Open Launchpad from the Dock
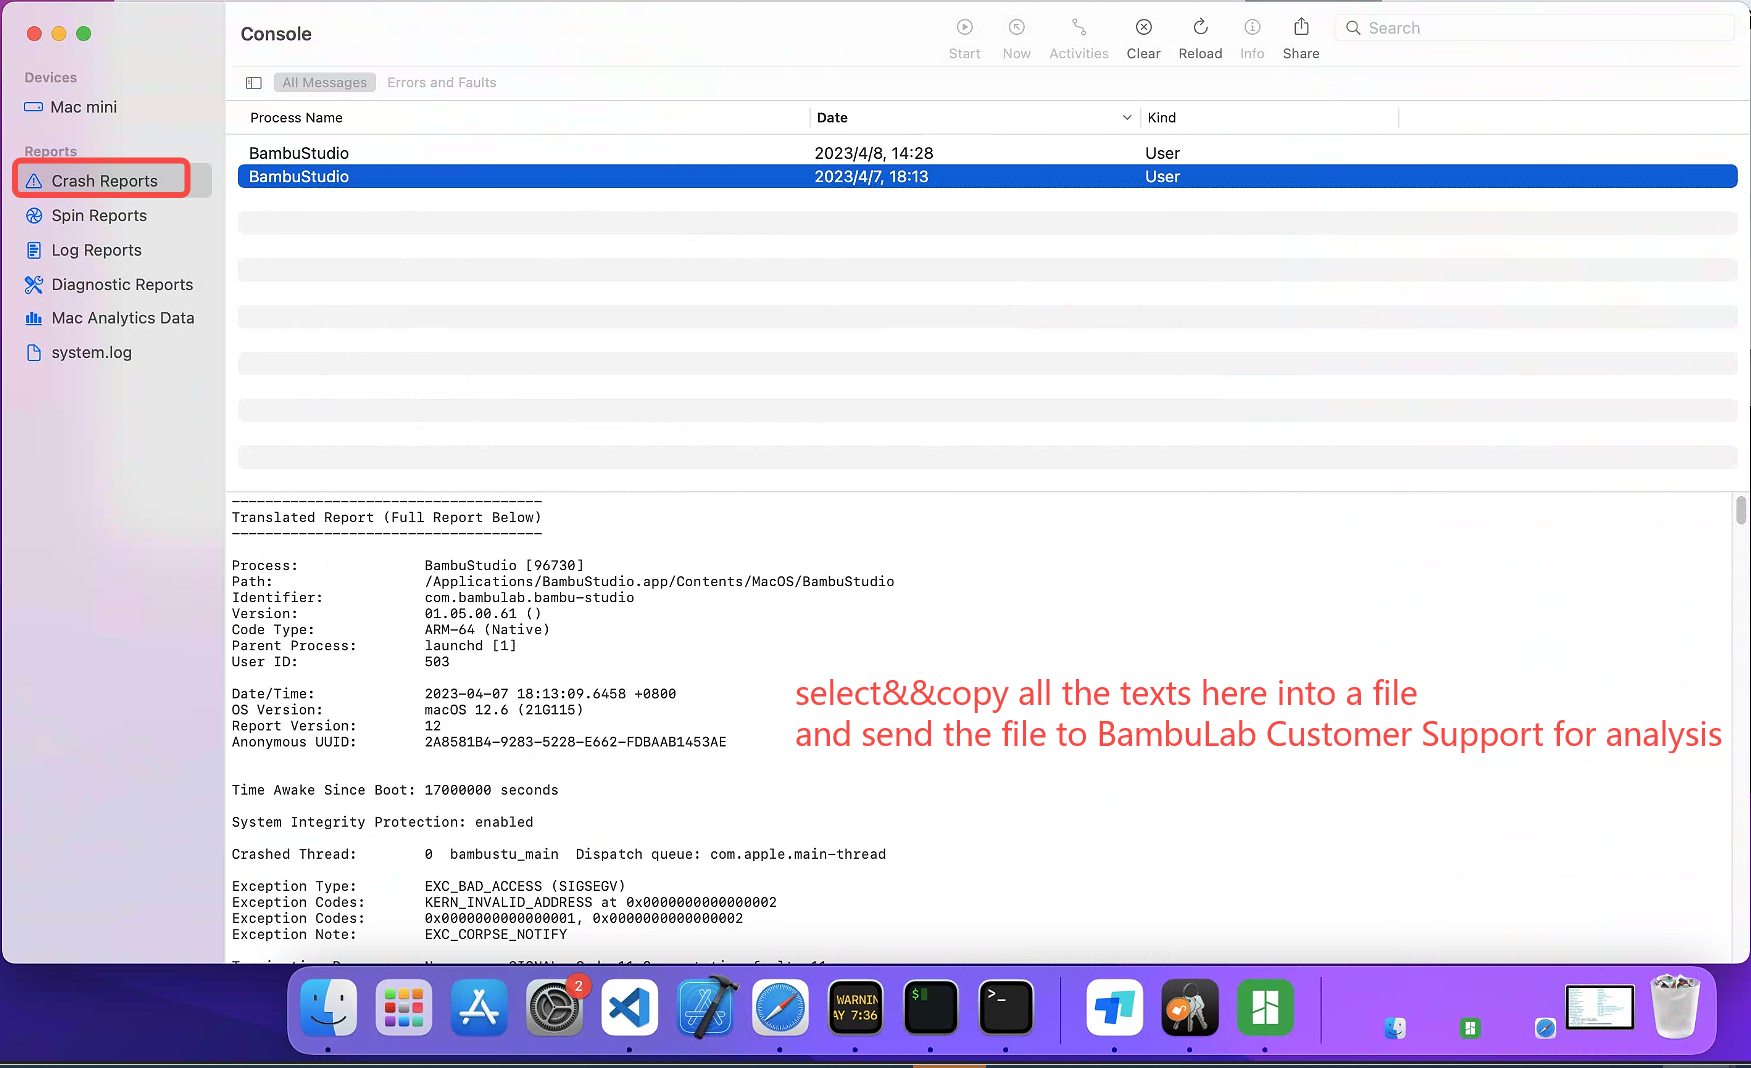 click(x=404, y=1008)
